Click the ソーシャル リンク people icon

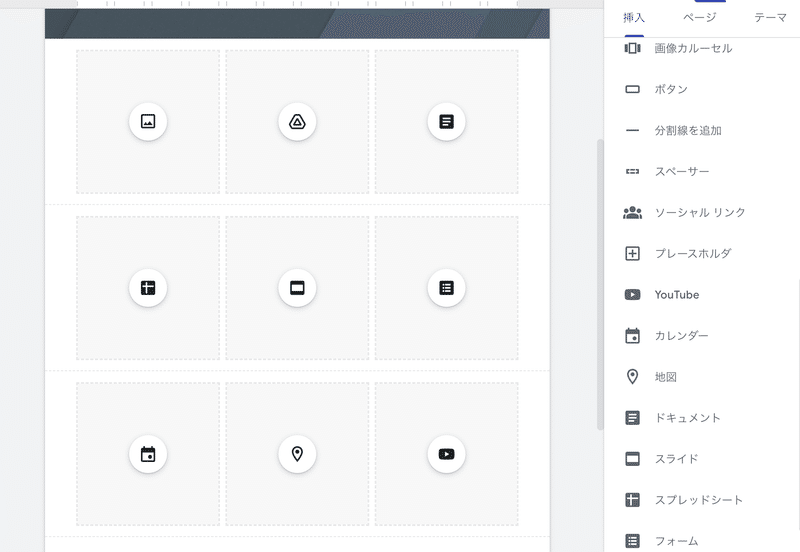coord(632,212)
